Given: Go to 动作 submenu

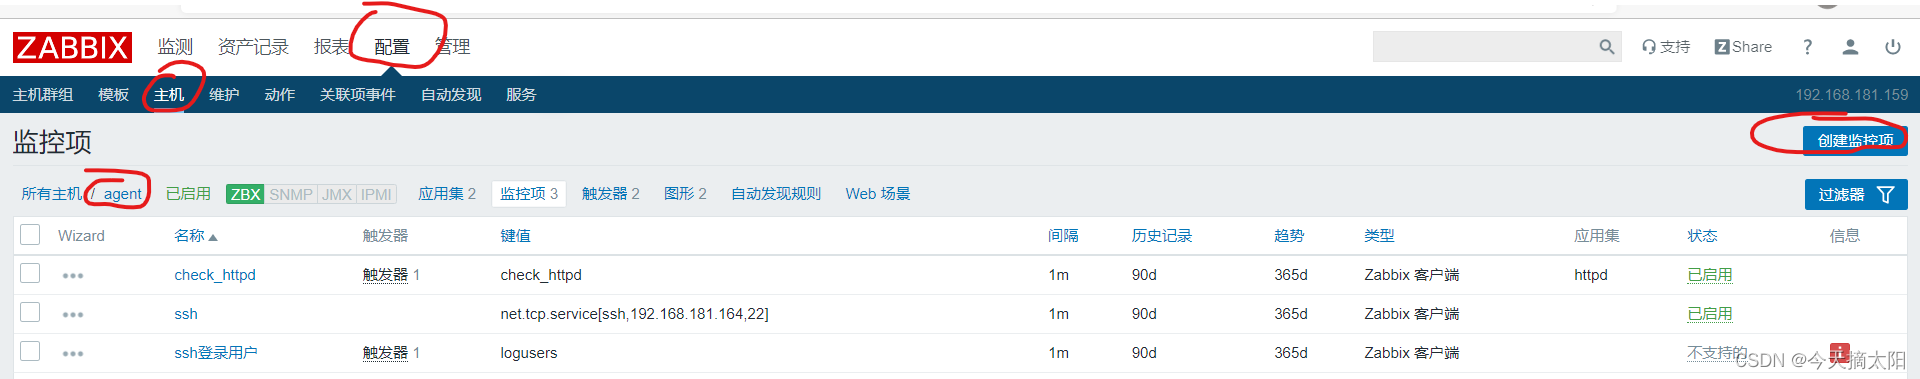Looking at the screenshot, I should click(279, 95).
